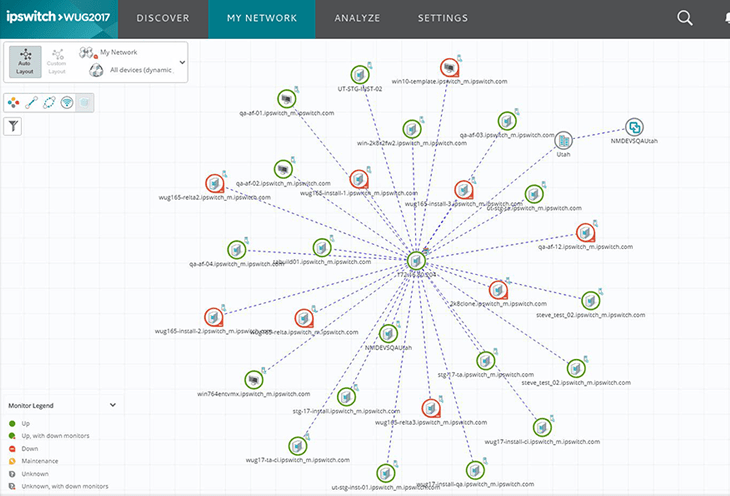Select the Utah building group node
Viewport: 730px width, 496px height.
click(x=563, y=140)
